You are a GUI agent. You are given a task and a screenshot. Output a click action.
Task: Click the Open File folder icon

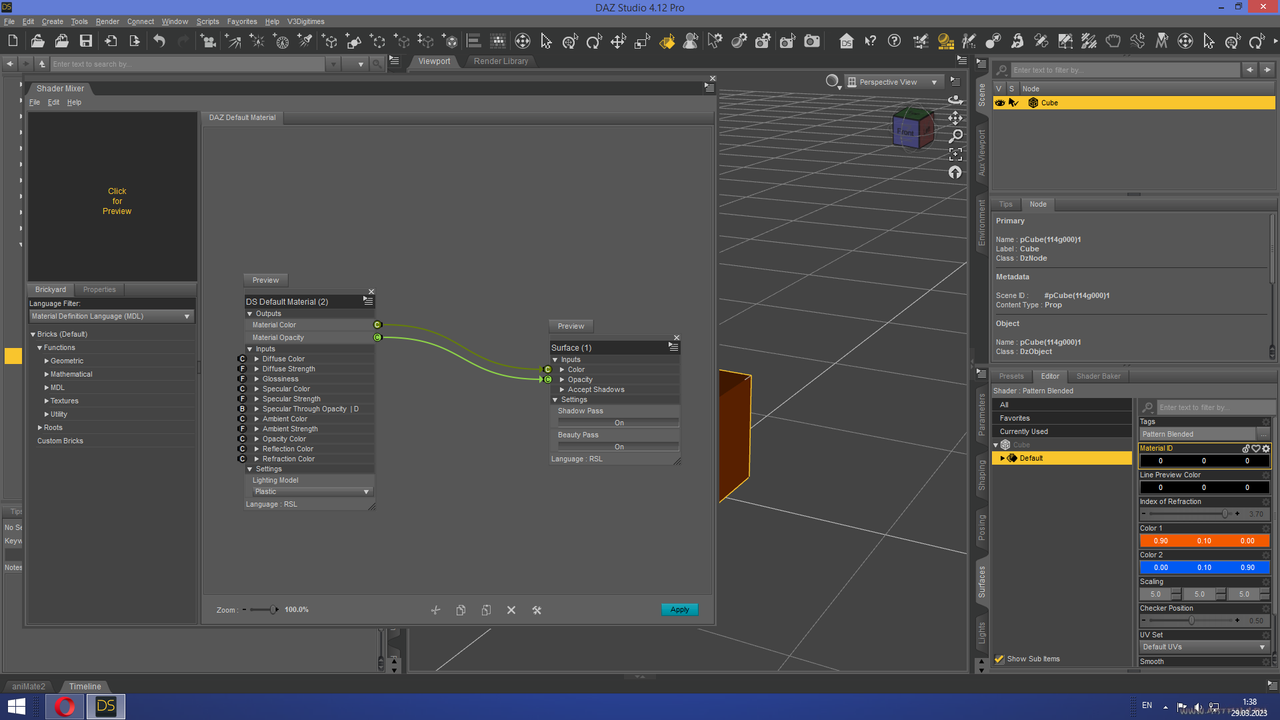(x=37, y=41)
